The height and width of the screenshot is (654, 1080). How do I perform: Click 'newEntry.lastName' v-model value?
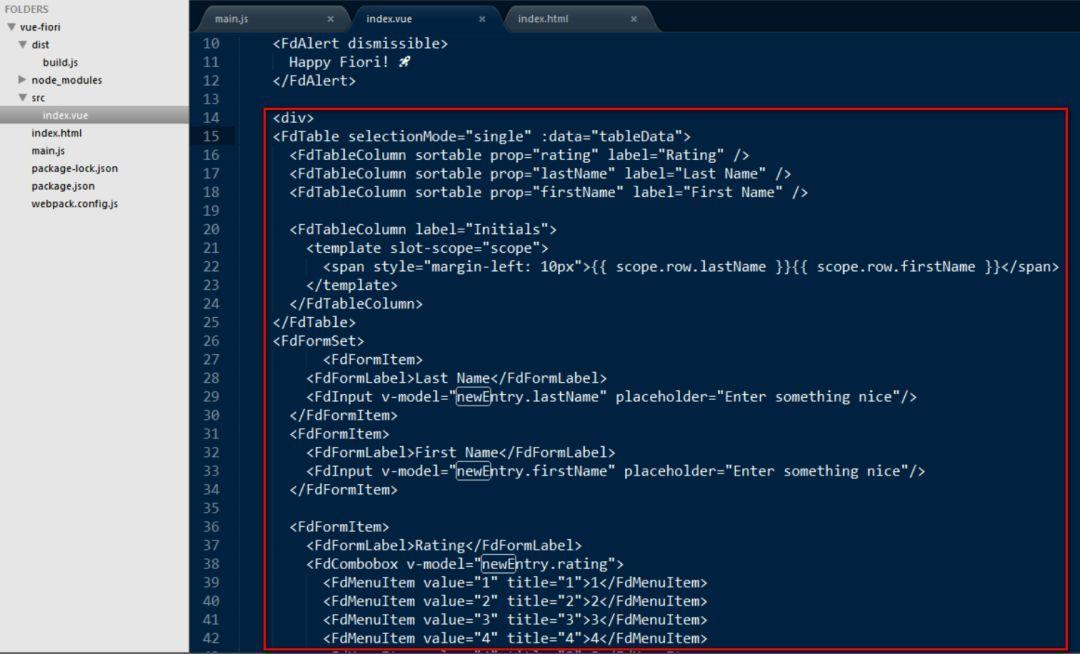(528, 397)
